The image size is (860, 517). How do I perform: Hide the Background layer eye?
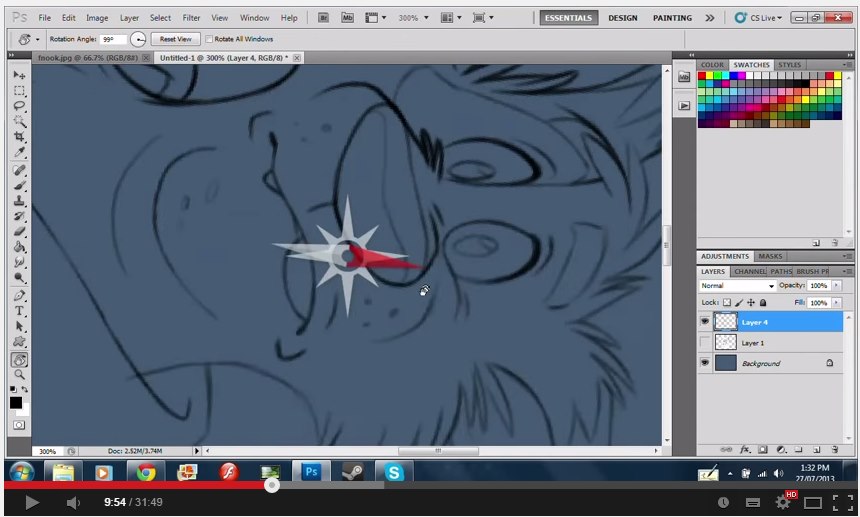[705, 363]
